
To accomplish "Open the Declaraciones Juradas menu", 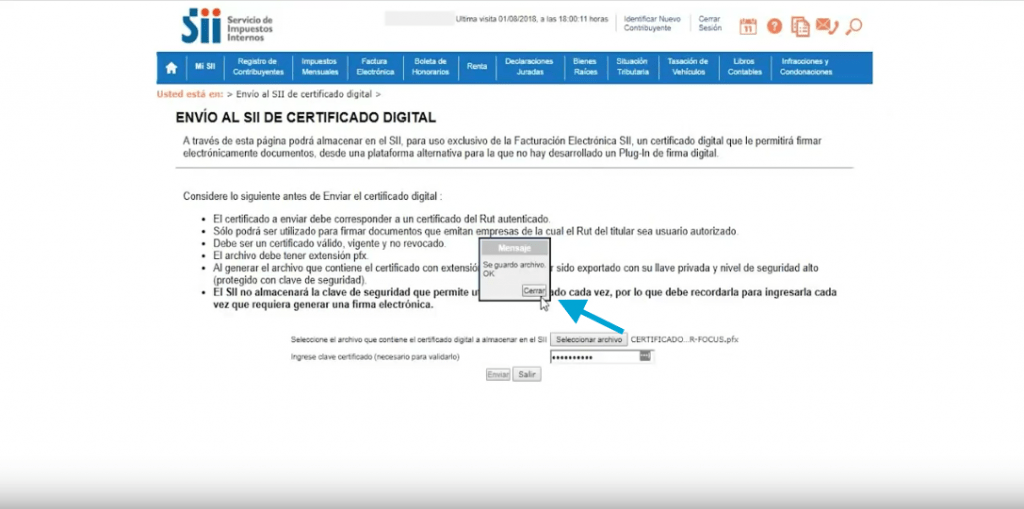I will (529, 67).
